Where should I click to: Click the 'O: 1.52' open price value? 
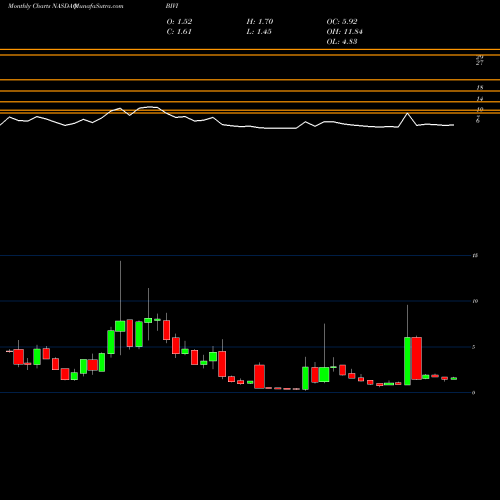[179, 22]
